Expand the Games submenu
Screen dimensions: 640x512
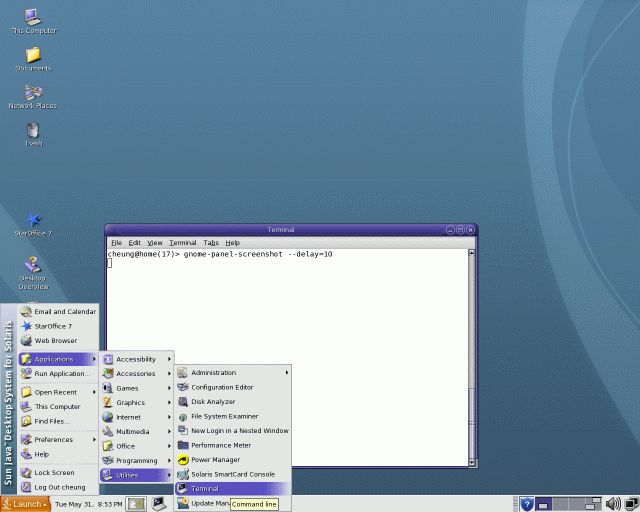point(137,388)
